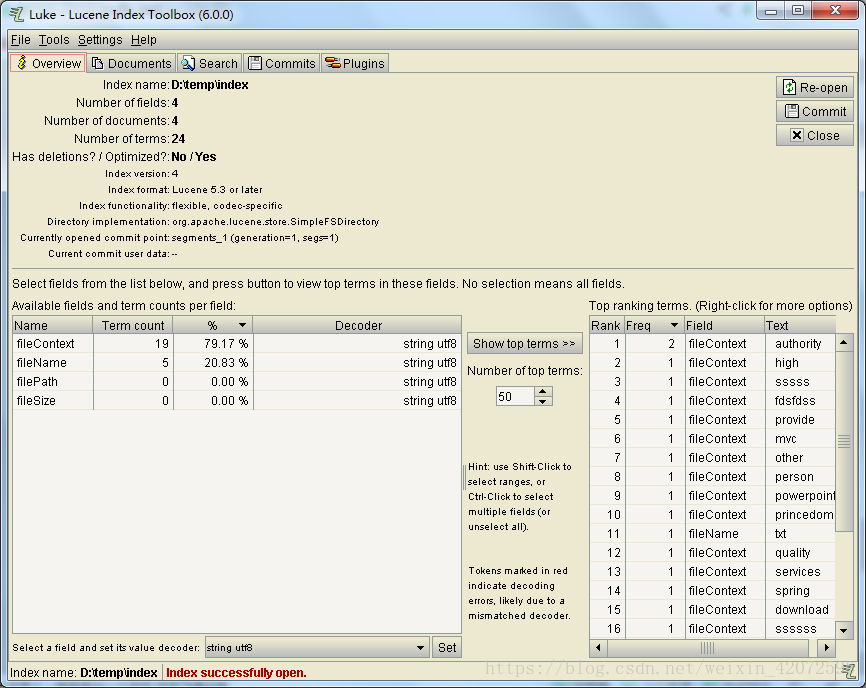The image size is (866, 688).
Task: Click the Text column header
Action: click(800, 325)
